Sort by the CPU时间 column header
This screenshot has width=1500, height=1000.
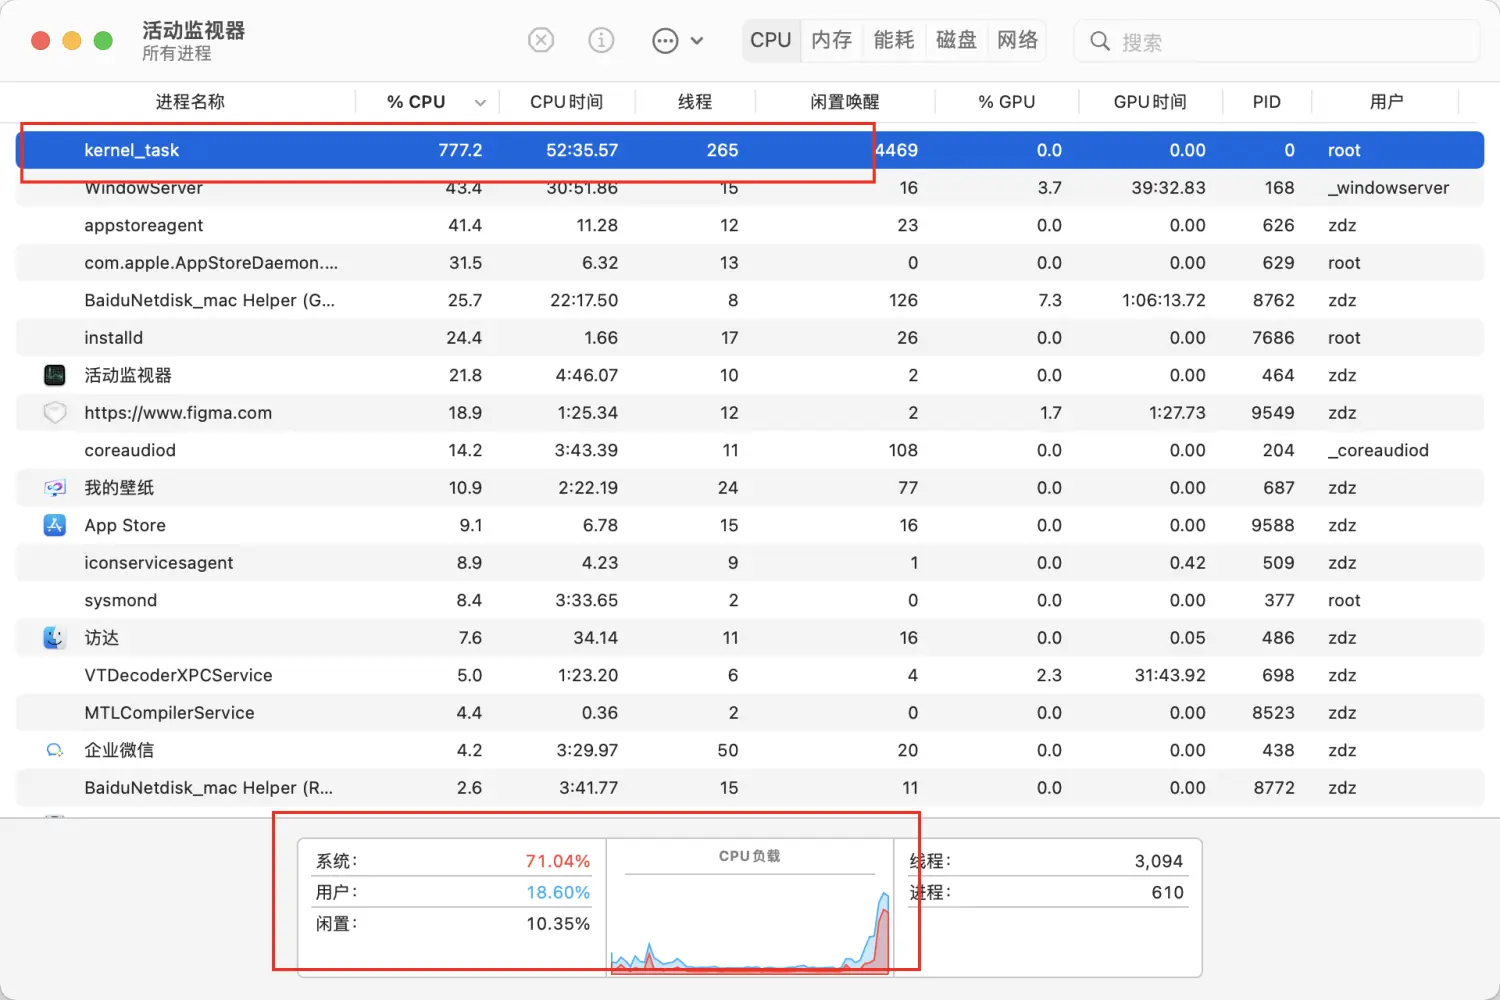(567, 102)
